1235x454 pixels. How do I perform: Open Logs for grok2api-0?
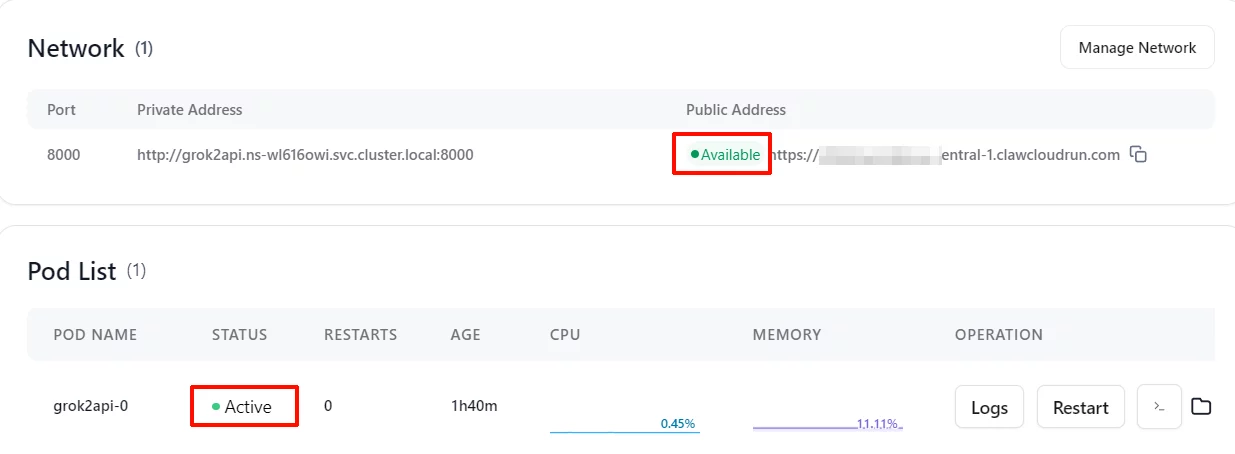pyautogui.click(x=989, y=407)
